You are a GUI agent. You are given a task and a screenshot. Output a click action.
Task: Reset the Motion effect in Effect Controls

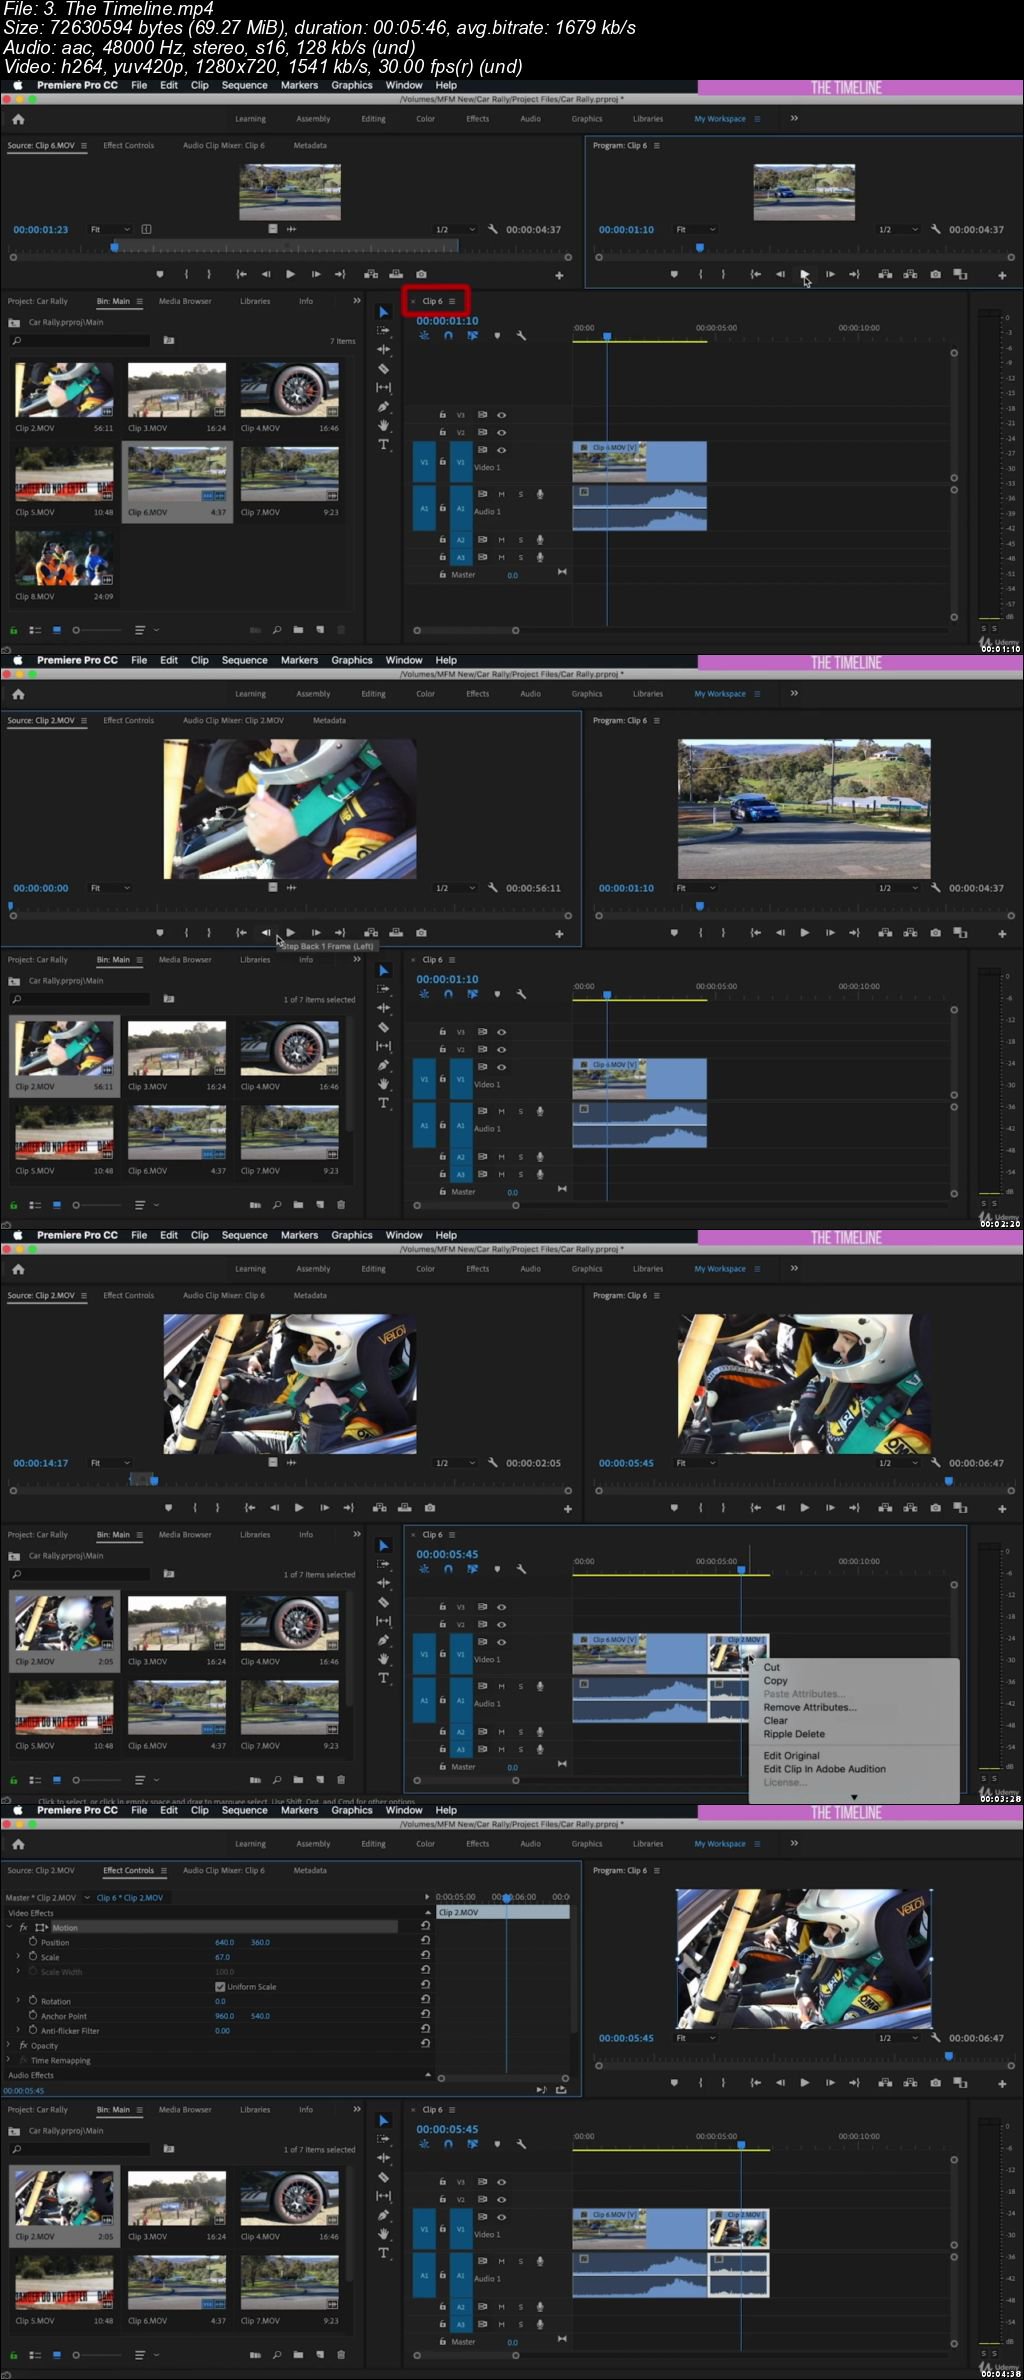(x=425, y=1926)
